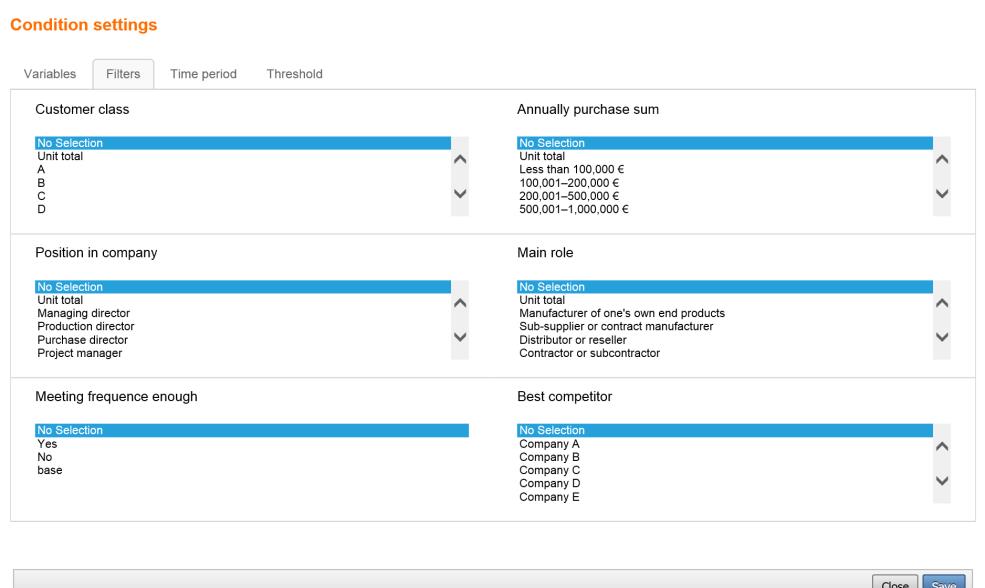
Task: Select Sub-supplier or contract manufacturer
Action: [x=725, y=327]
